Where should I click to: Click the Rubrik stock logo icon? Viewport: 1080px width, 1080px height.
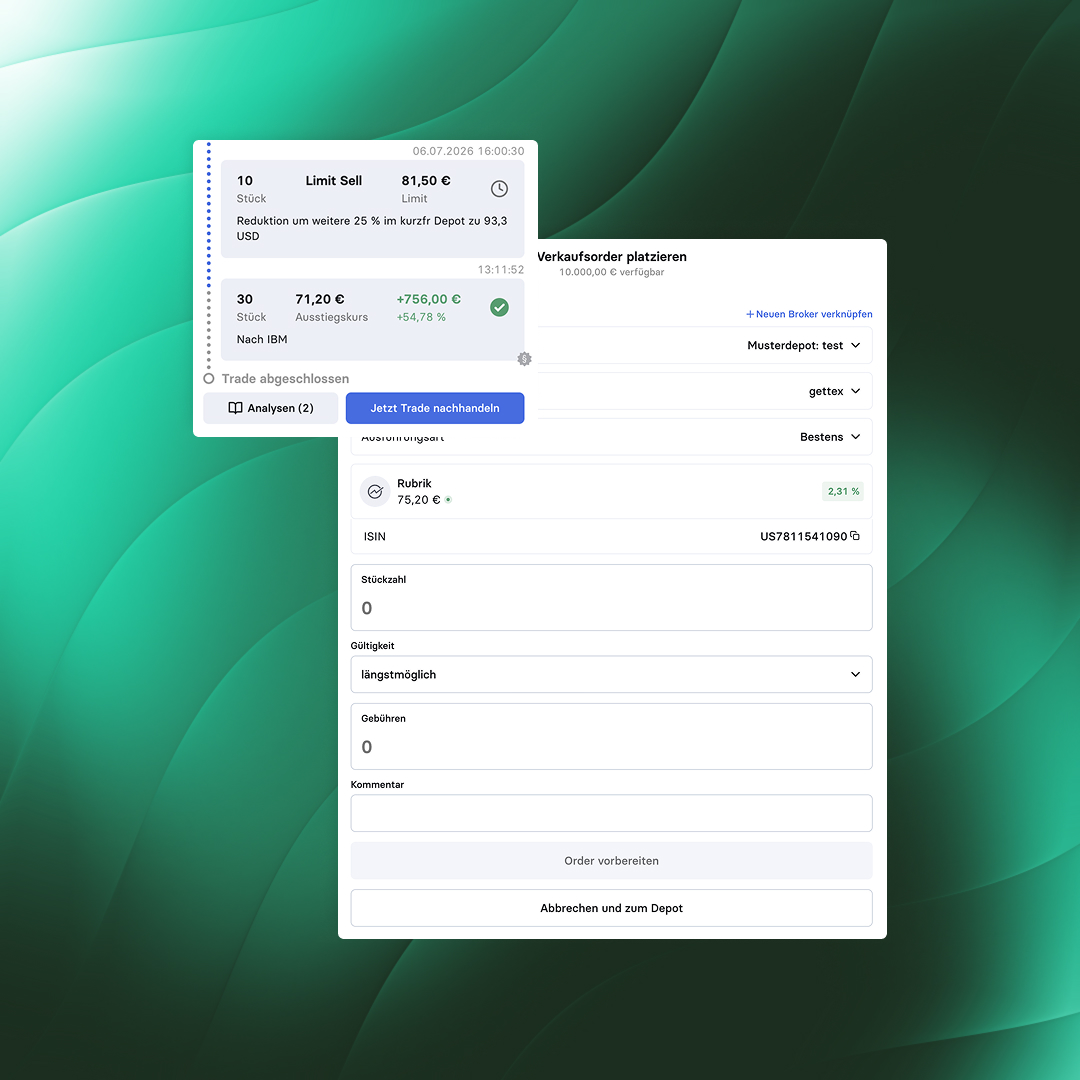pos(375,492)
